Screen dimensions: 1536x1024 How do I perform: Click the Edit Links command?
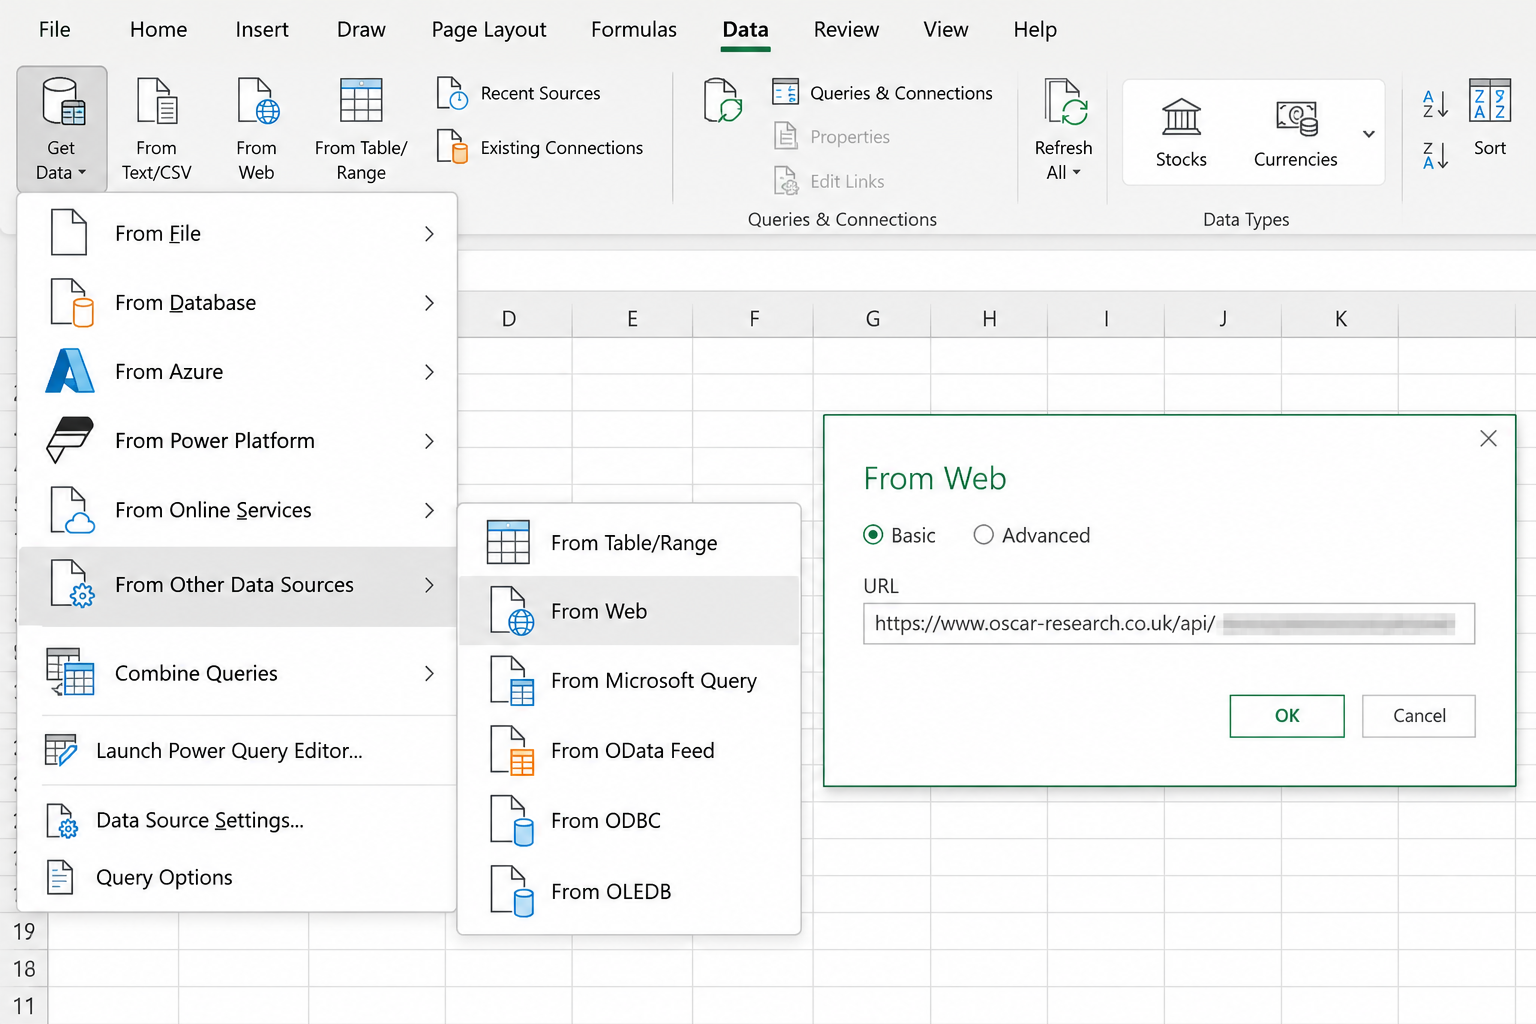point(830,181)
